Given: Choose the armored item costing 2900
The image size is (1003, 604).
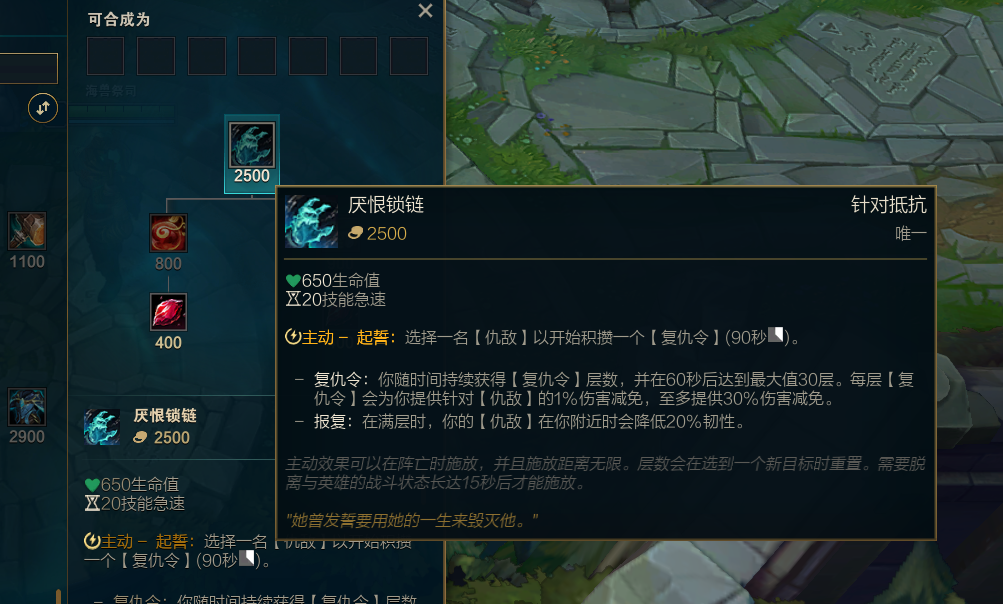Looking at the screenshot, I should 27,406.
